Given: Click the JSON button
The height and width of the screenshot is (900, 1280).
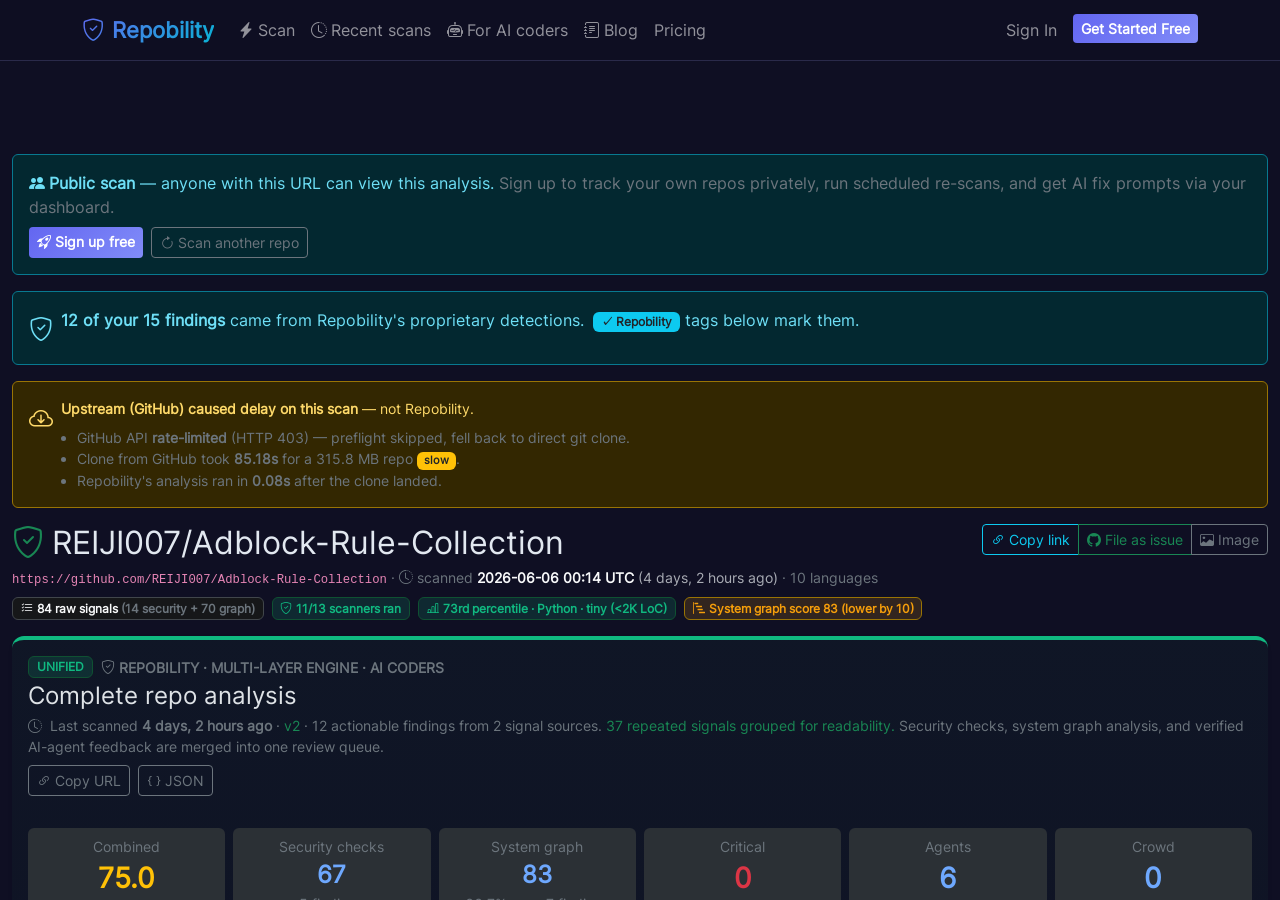Looking at the screenshot, I should pos(175,780).
